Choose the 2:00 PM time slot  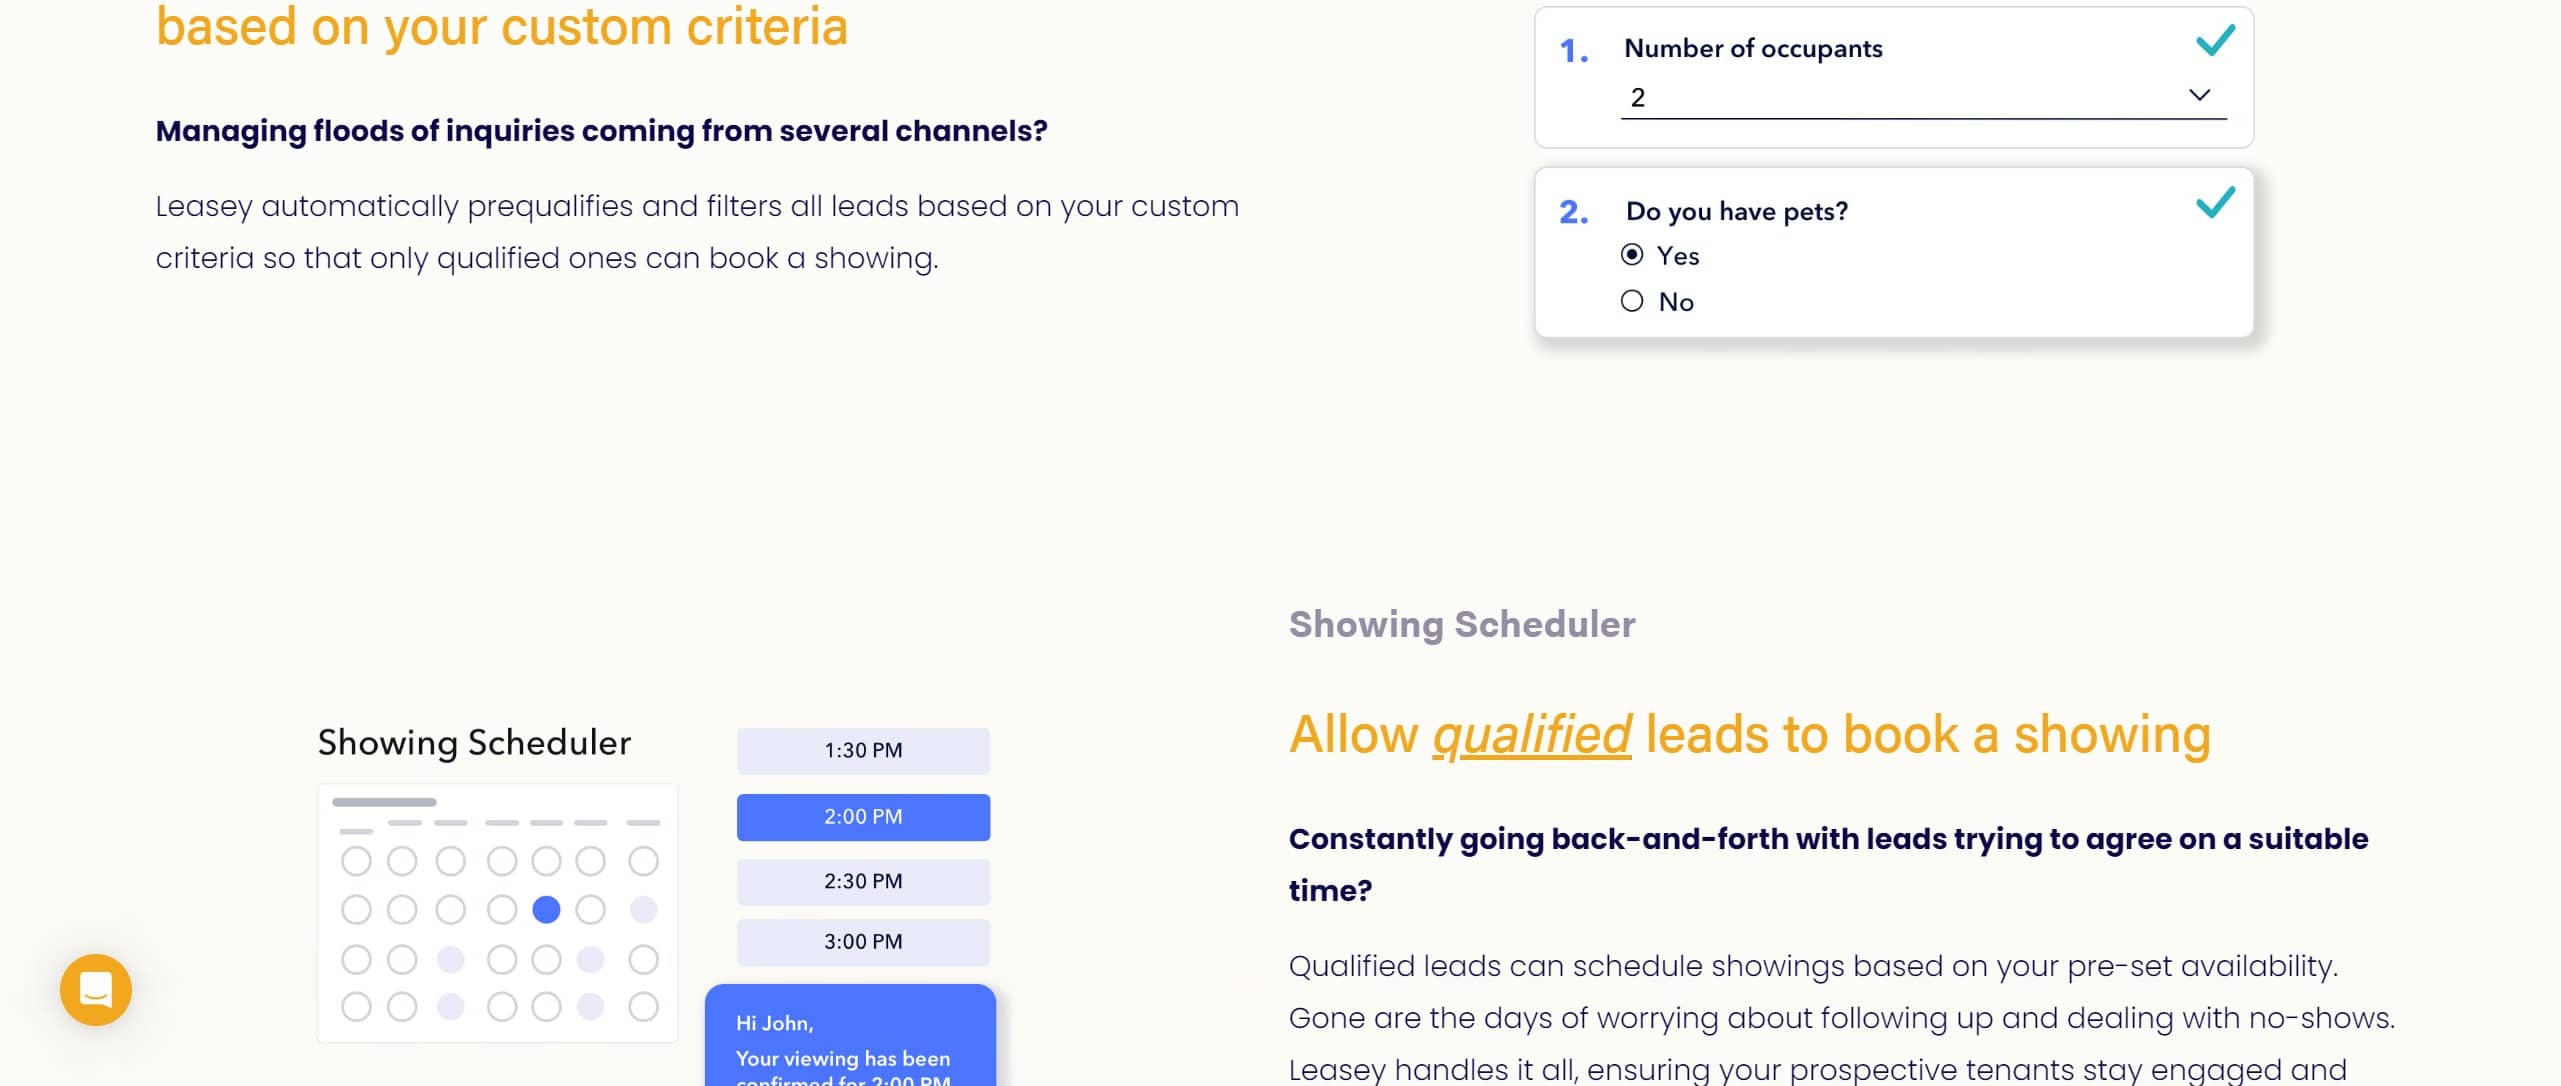[863, 817]
